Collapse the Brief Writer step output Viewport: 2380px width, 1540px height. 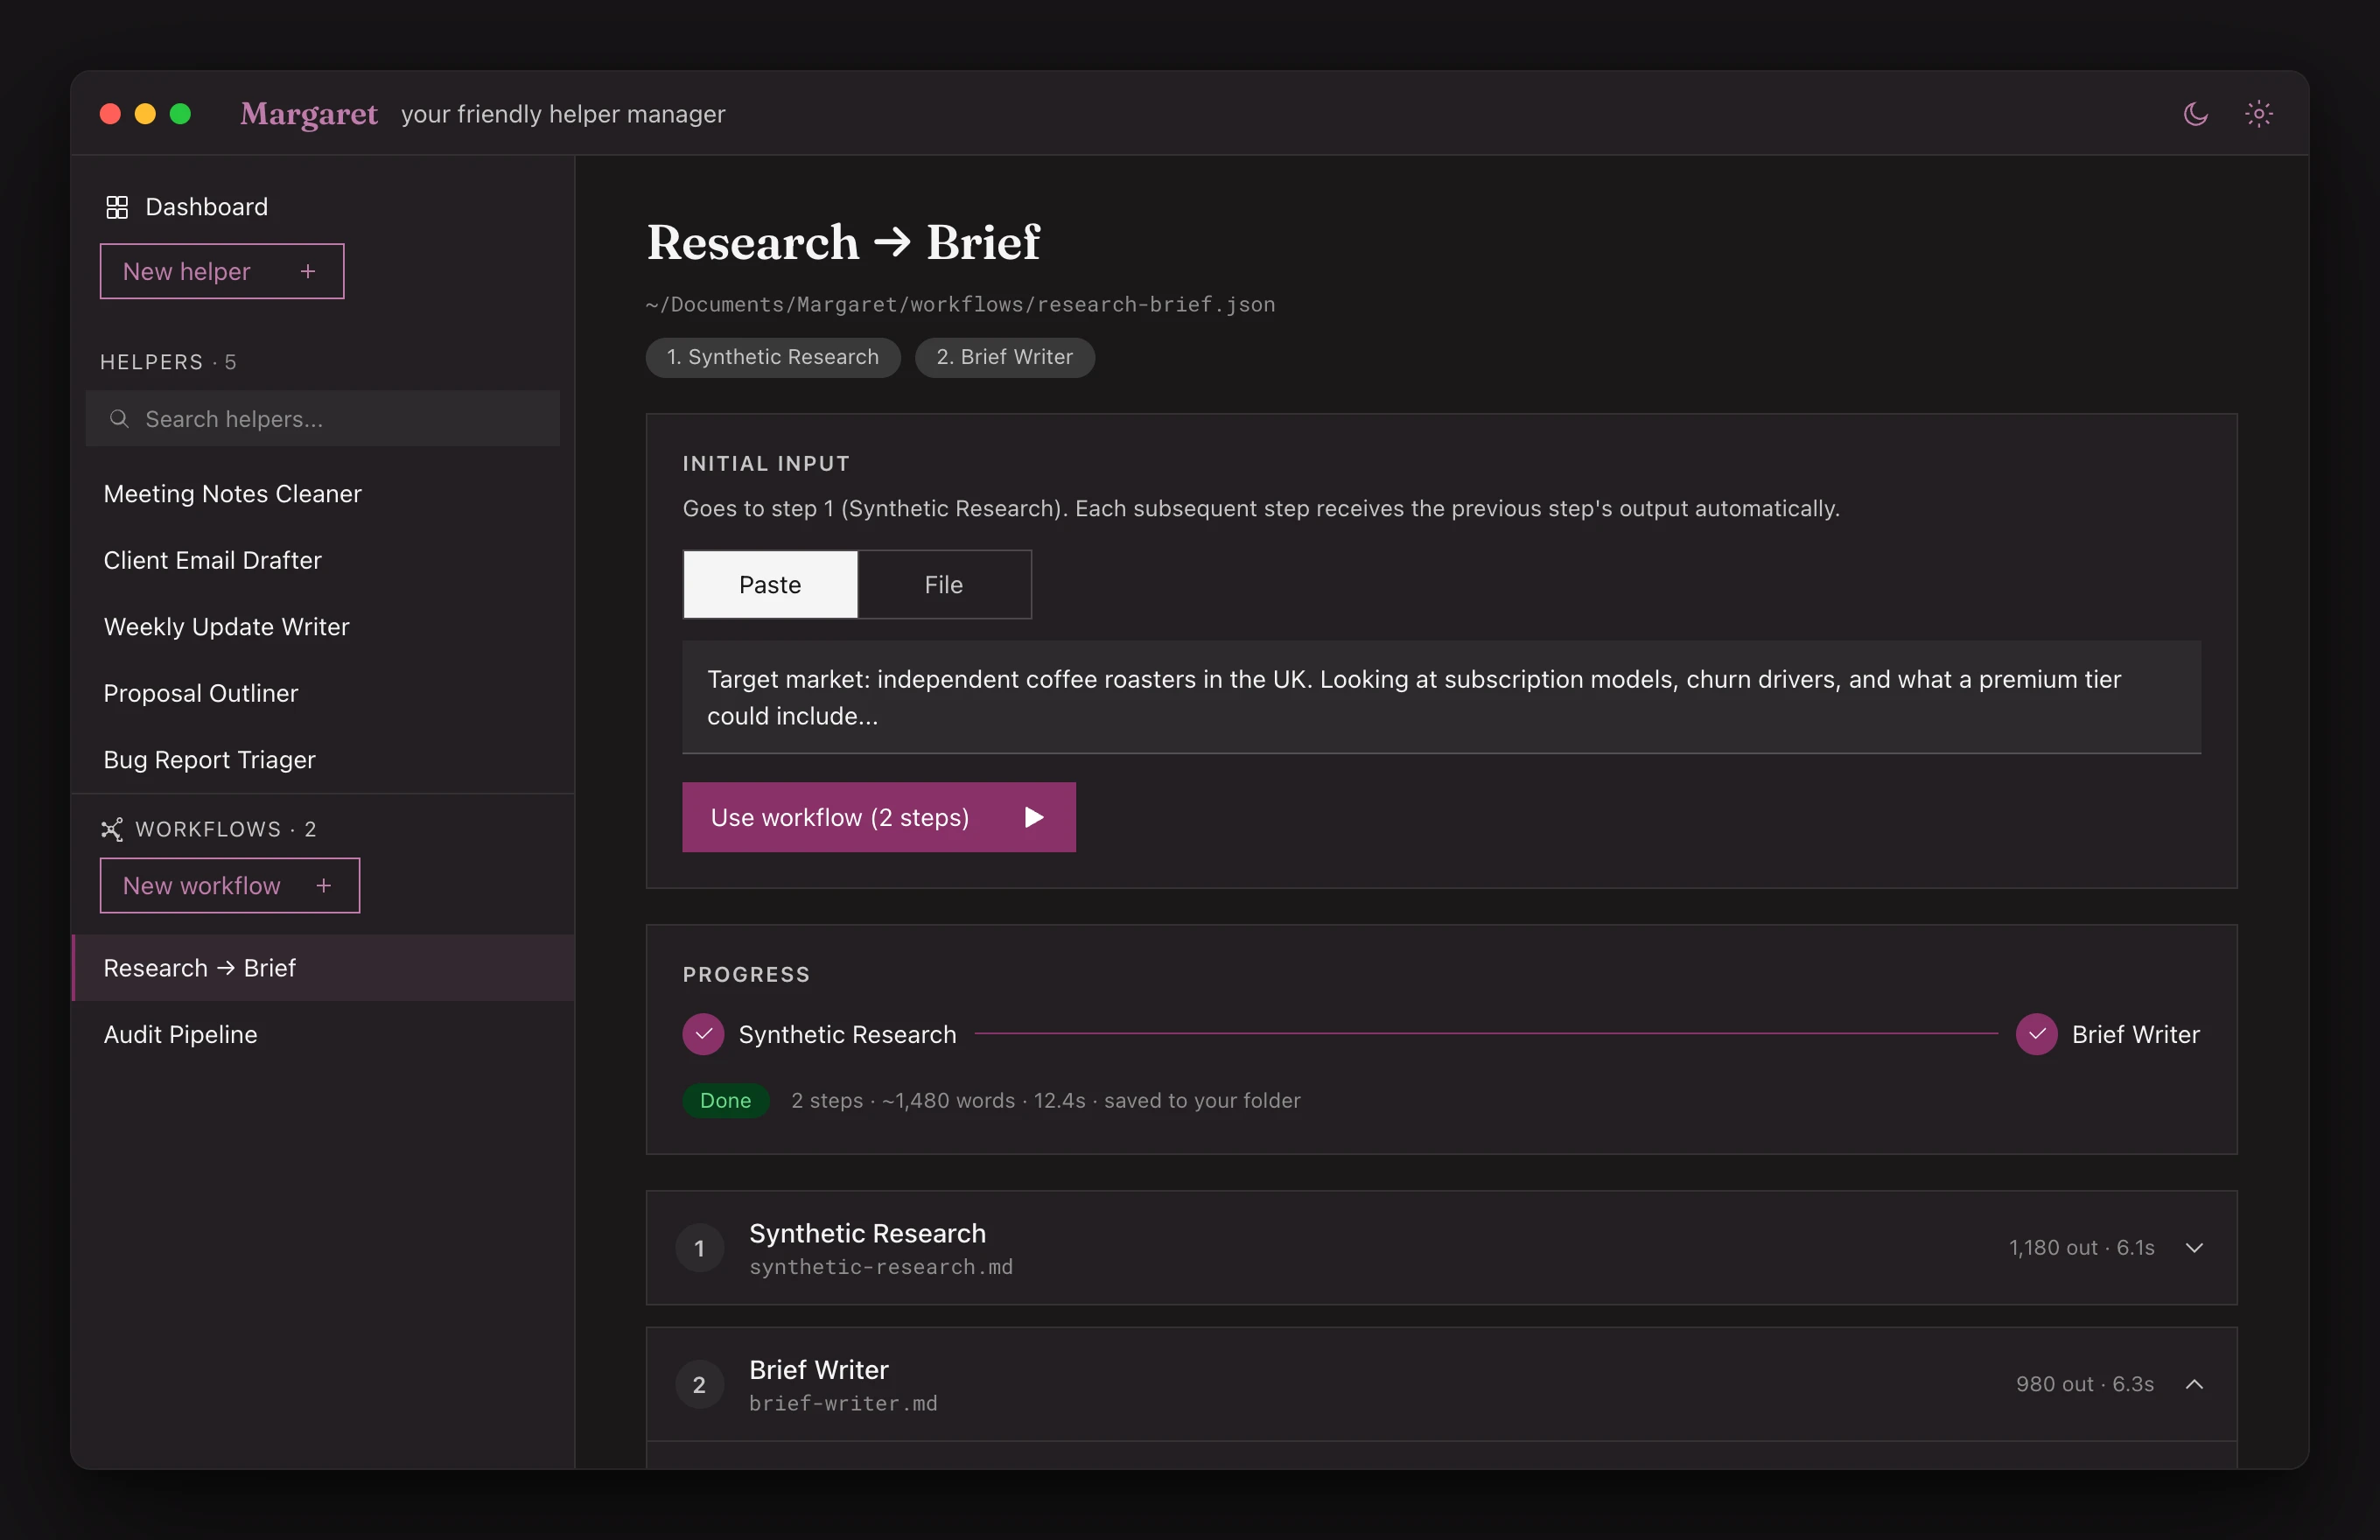click(x=2194, y=1384)
